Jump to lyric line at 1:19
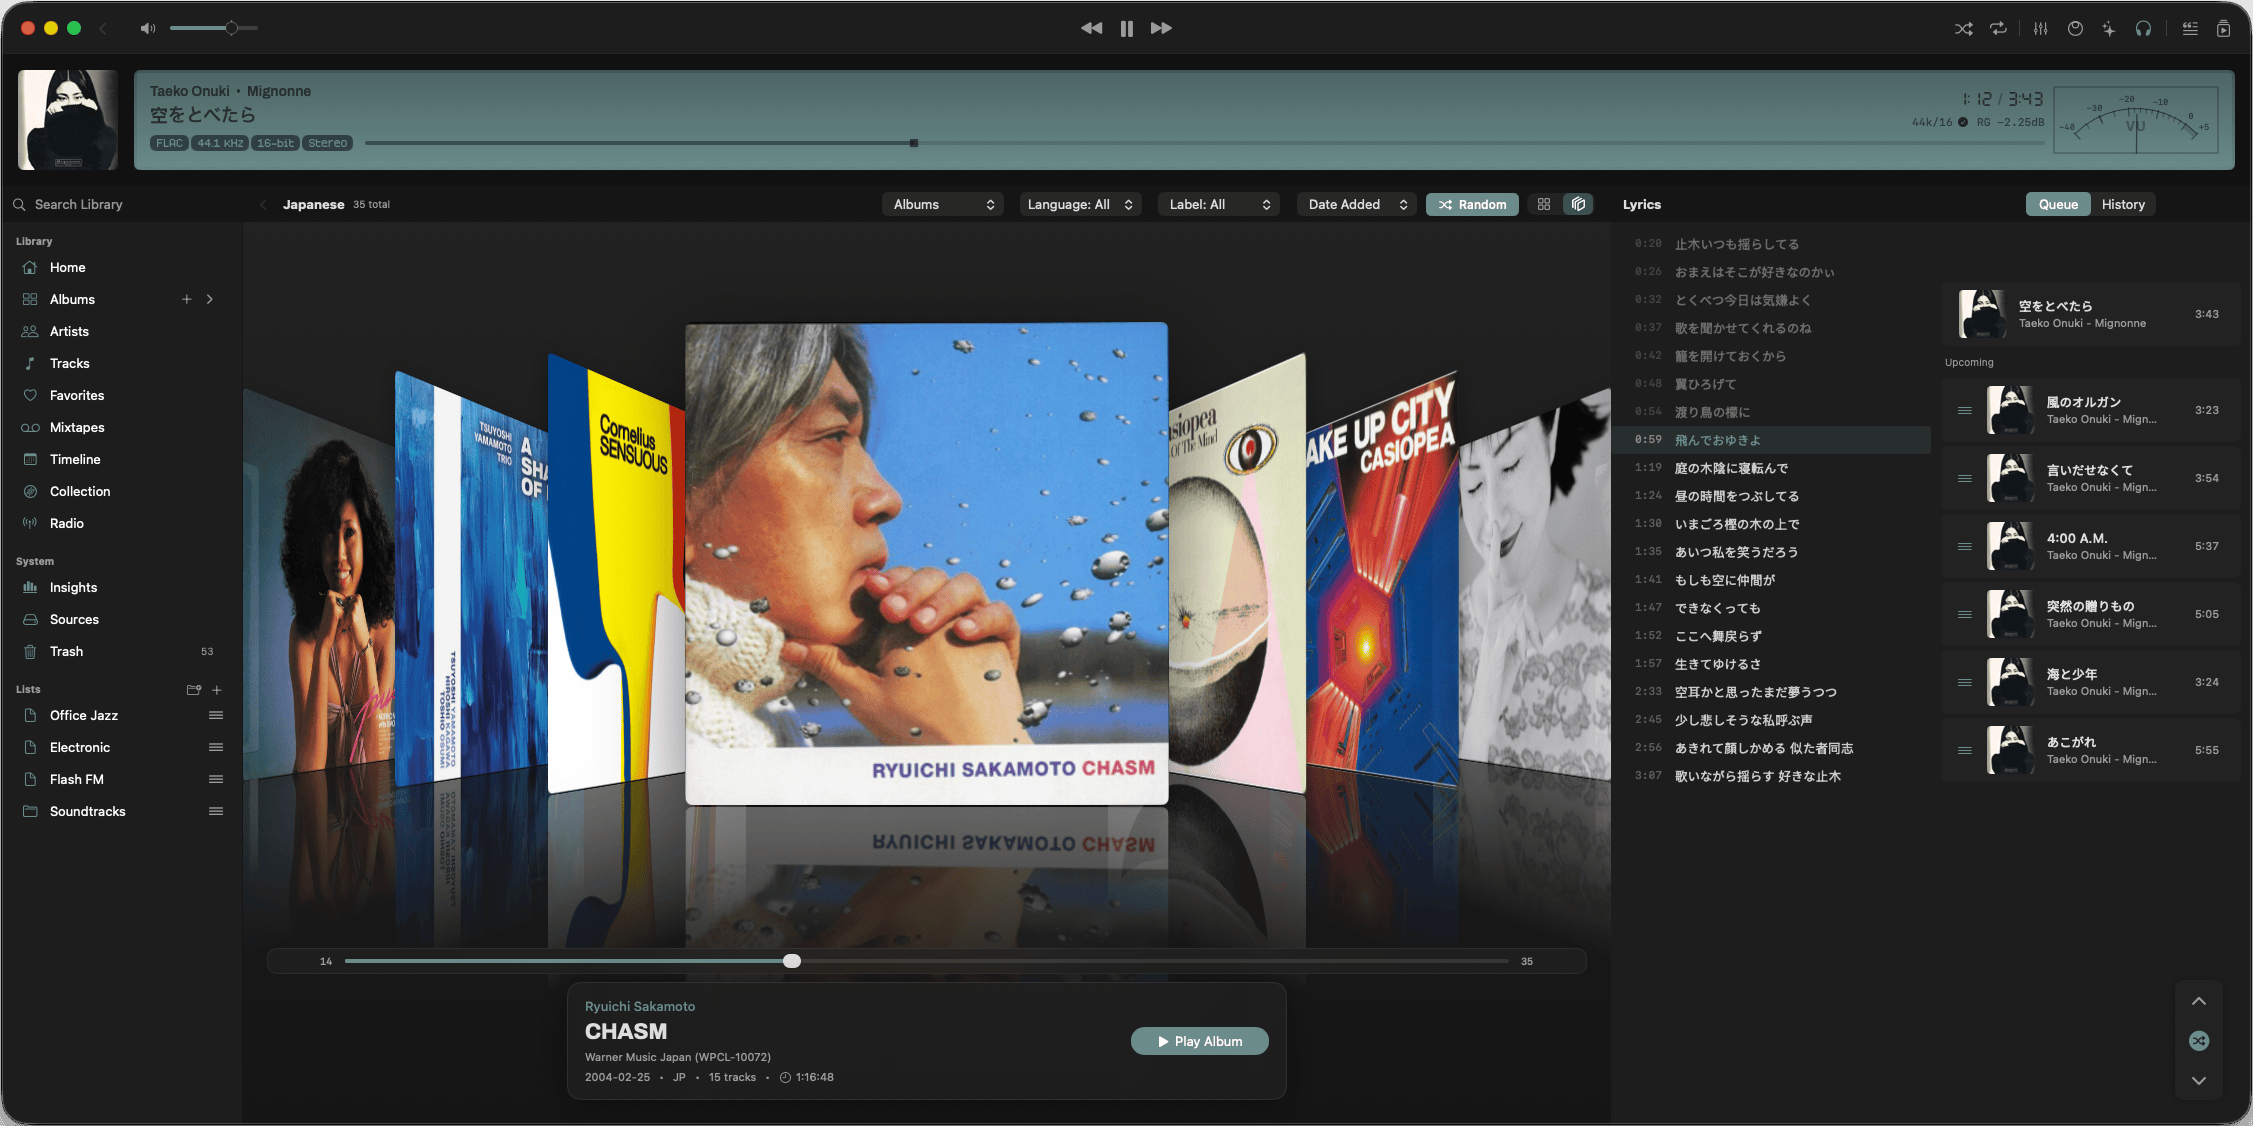This screenshot has height=1126, width=2253. 1770,468
